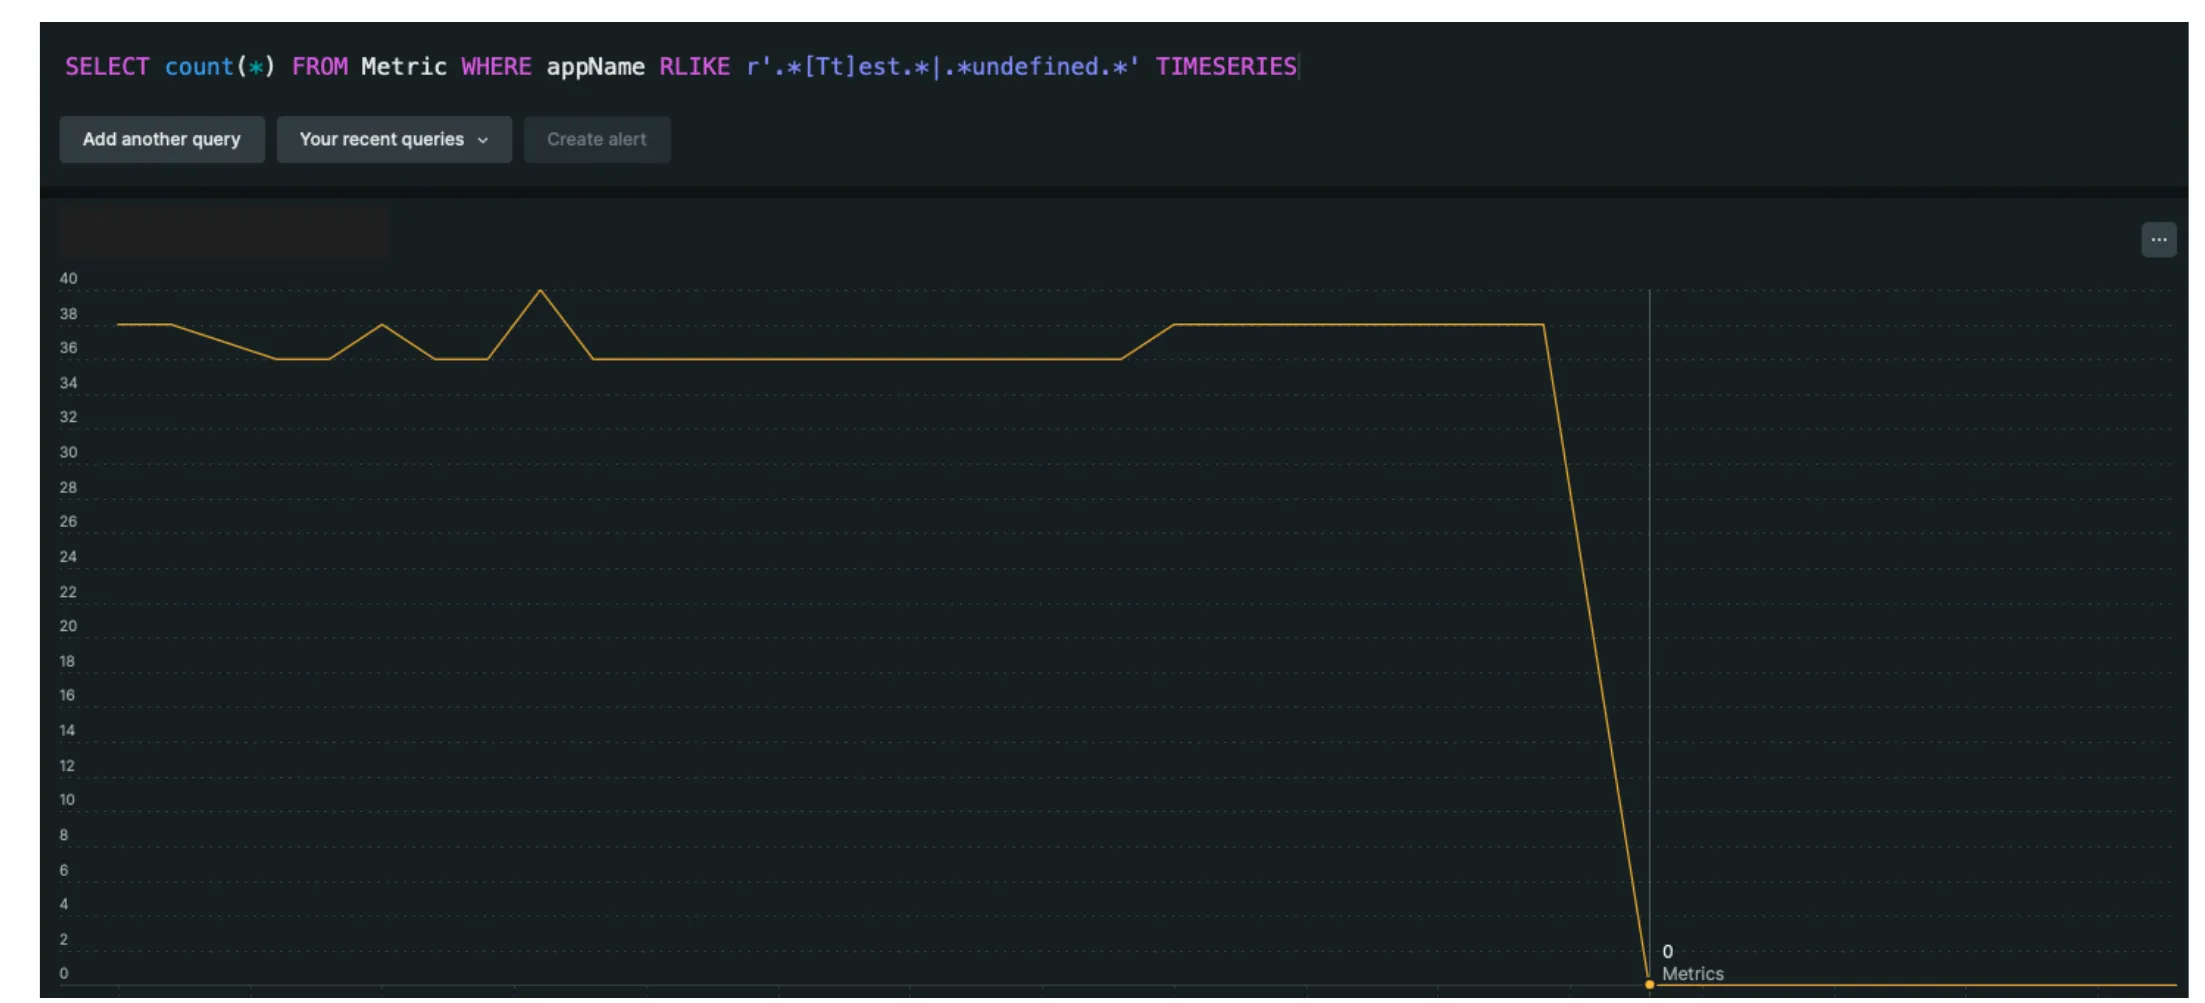2205x1003 pixels.
Task: Click the Metric event type in query
Action: 403,67
